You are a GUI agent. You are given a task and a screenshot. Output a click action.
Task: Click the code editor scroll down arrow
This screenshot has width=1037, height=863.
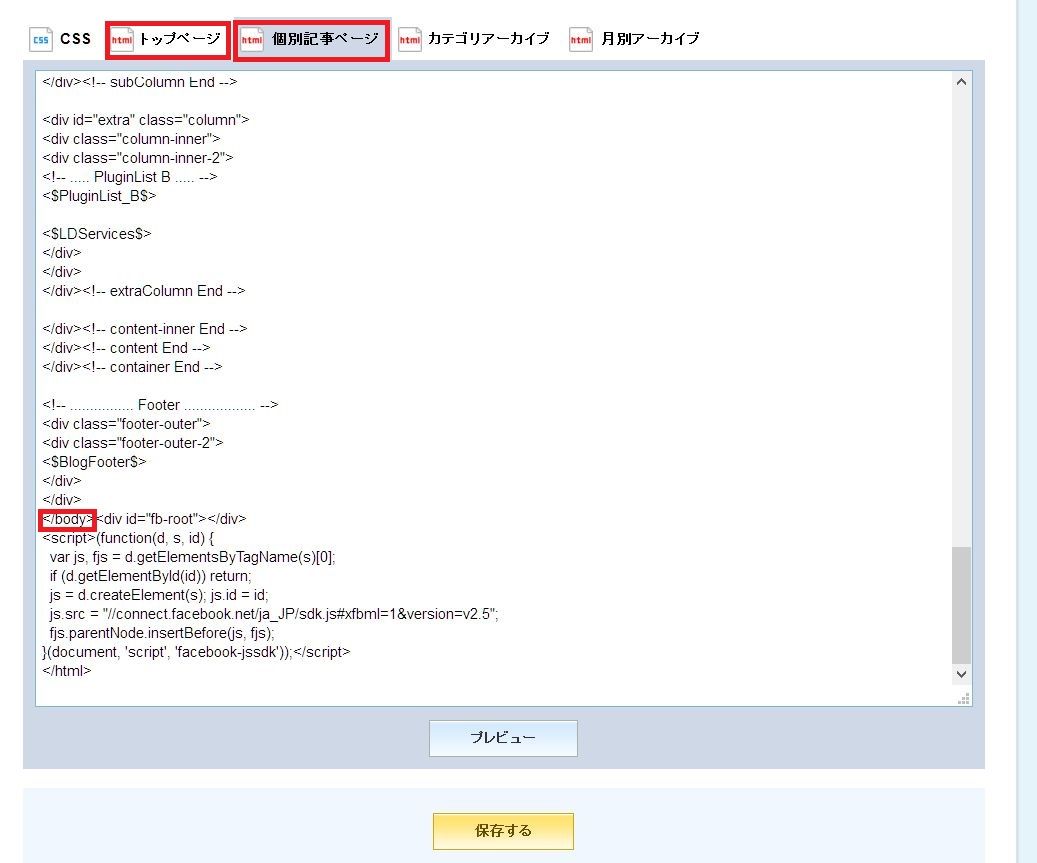(962, 674)
